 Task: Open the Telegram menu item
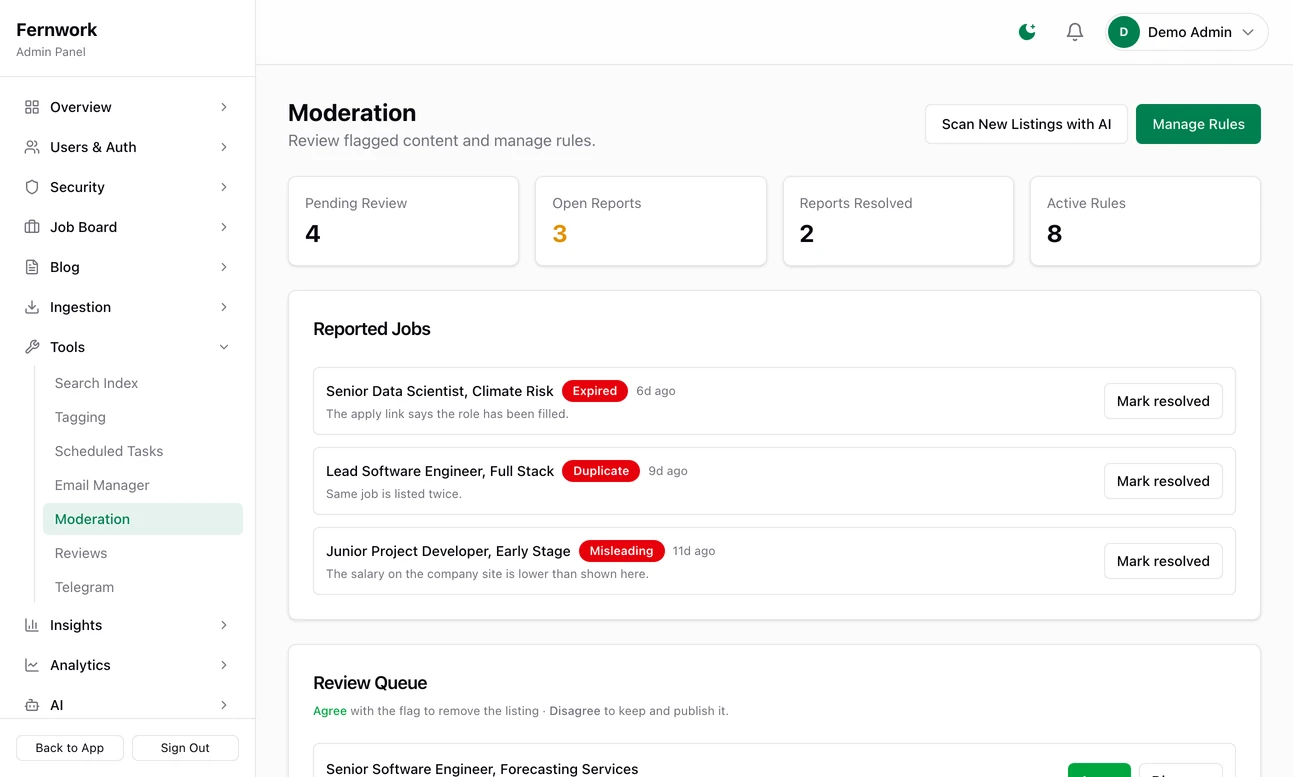click(x=143, y=587)
